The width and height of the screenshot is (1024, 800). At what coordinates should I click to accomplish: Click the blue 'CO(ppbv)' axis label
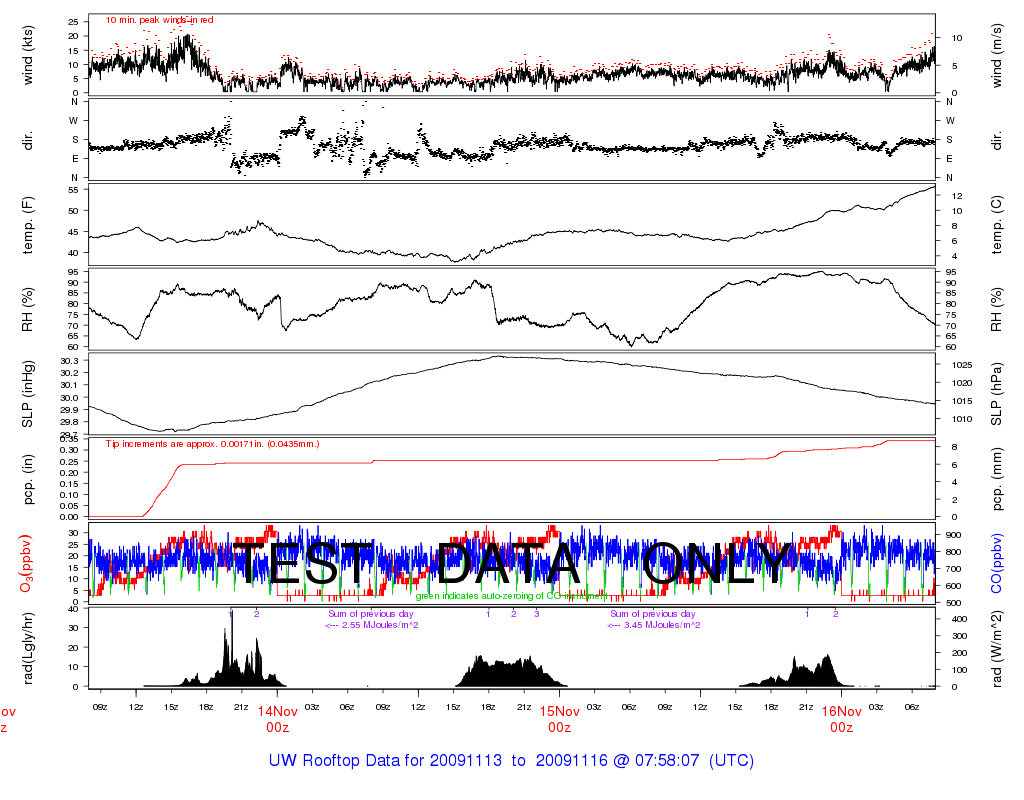point(996,564)
